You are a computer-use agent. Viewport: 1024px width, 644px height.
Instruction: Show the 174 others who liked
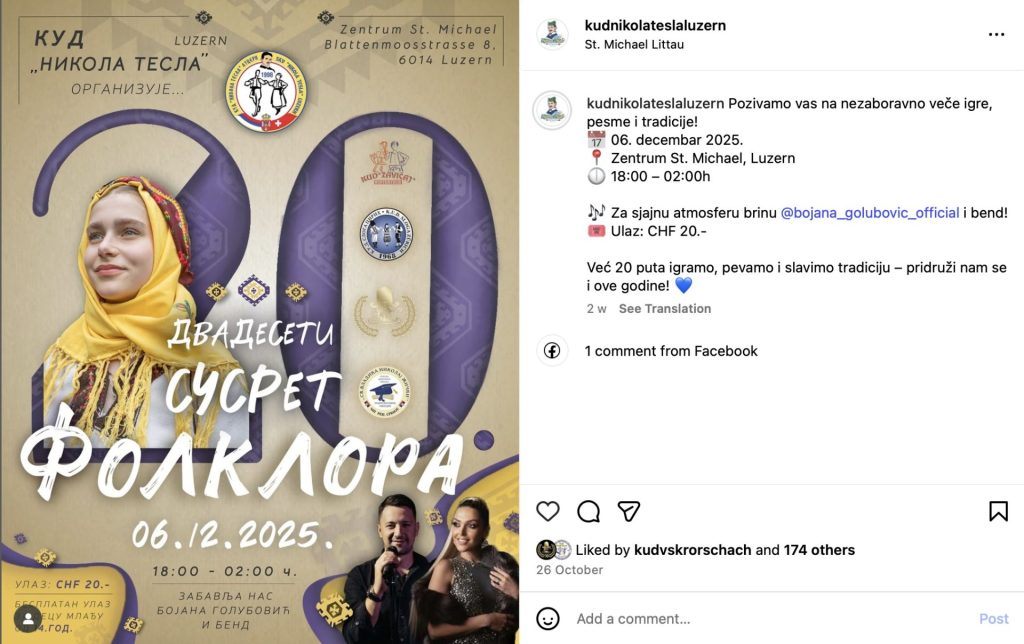(819, 550)
